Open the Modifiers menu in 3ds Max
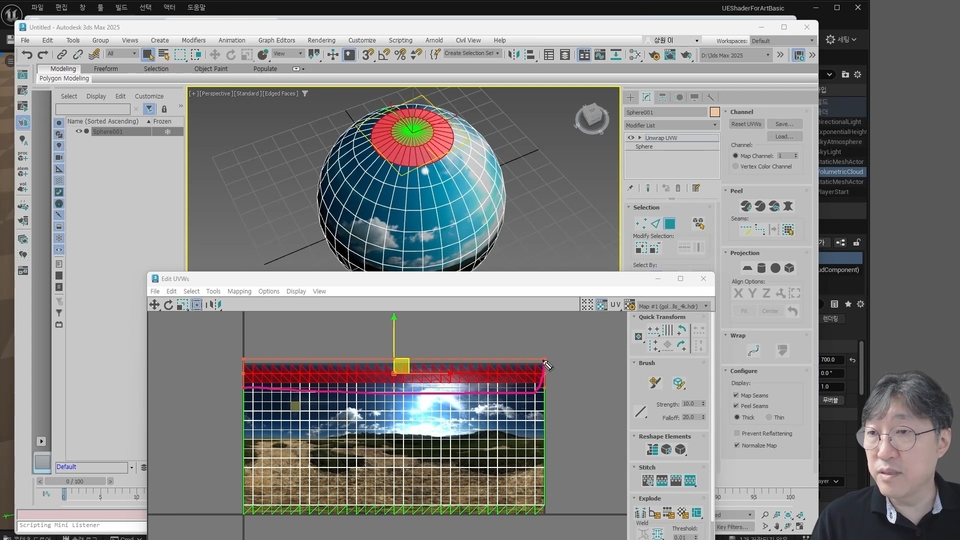960x540 pixels. (193, 40)
